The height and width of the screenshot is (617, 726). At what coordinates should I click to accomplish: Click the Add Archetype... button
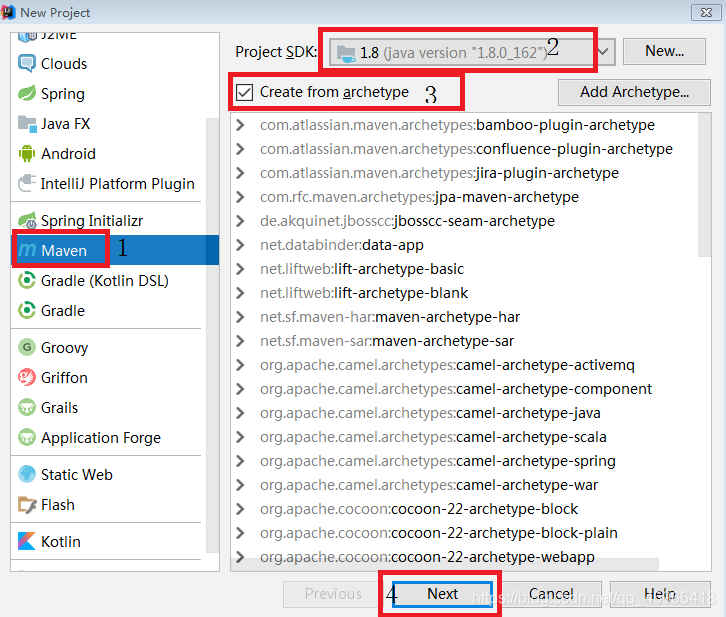[634, 92]
